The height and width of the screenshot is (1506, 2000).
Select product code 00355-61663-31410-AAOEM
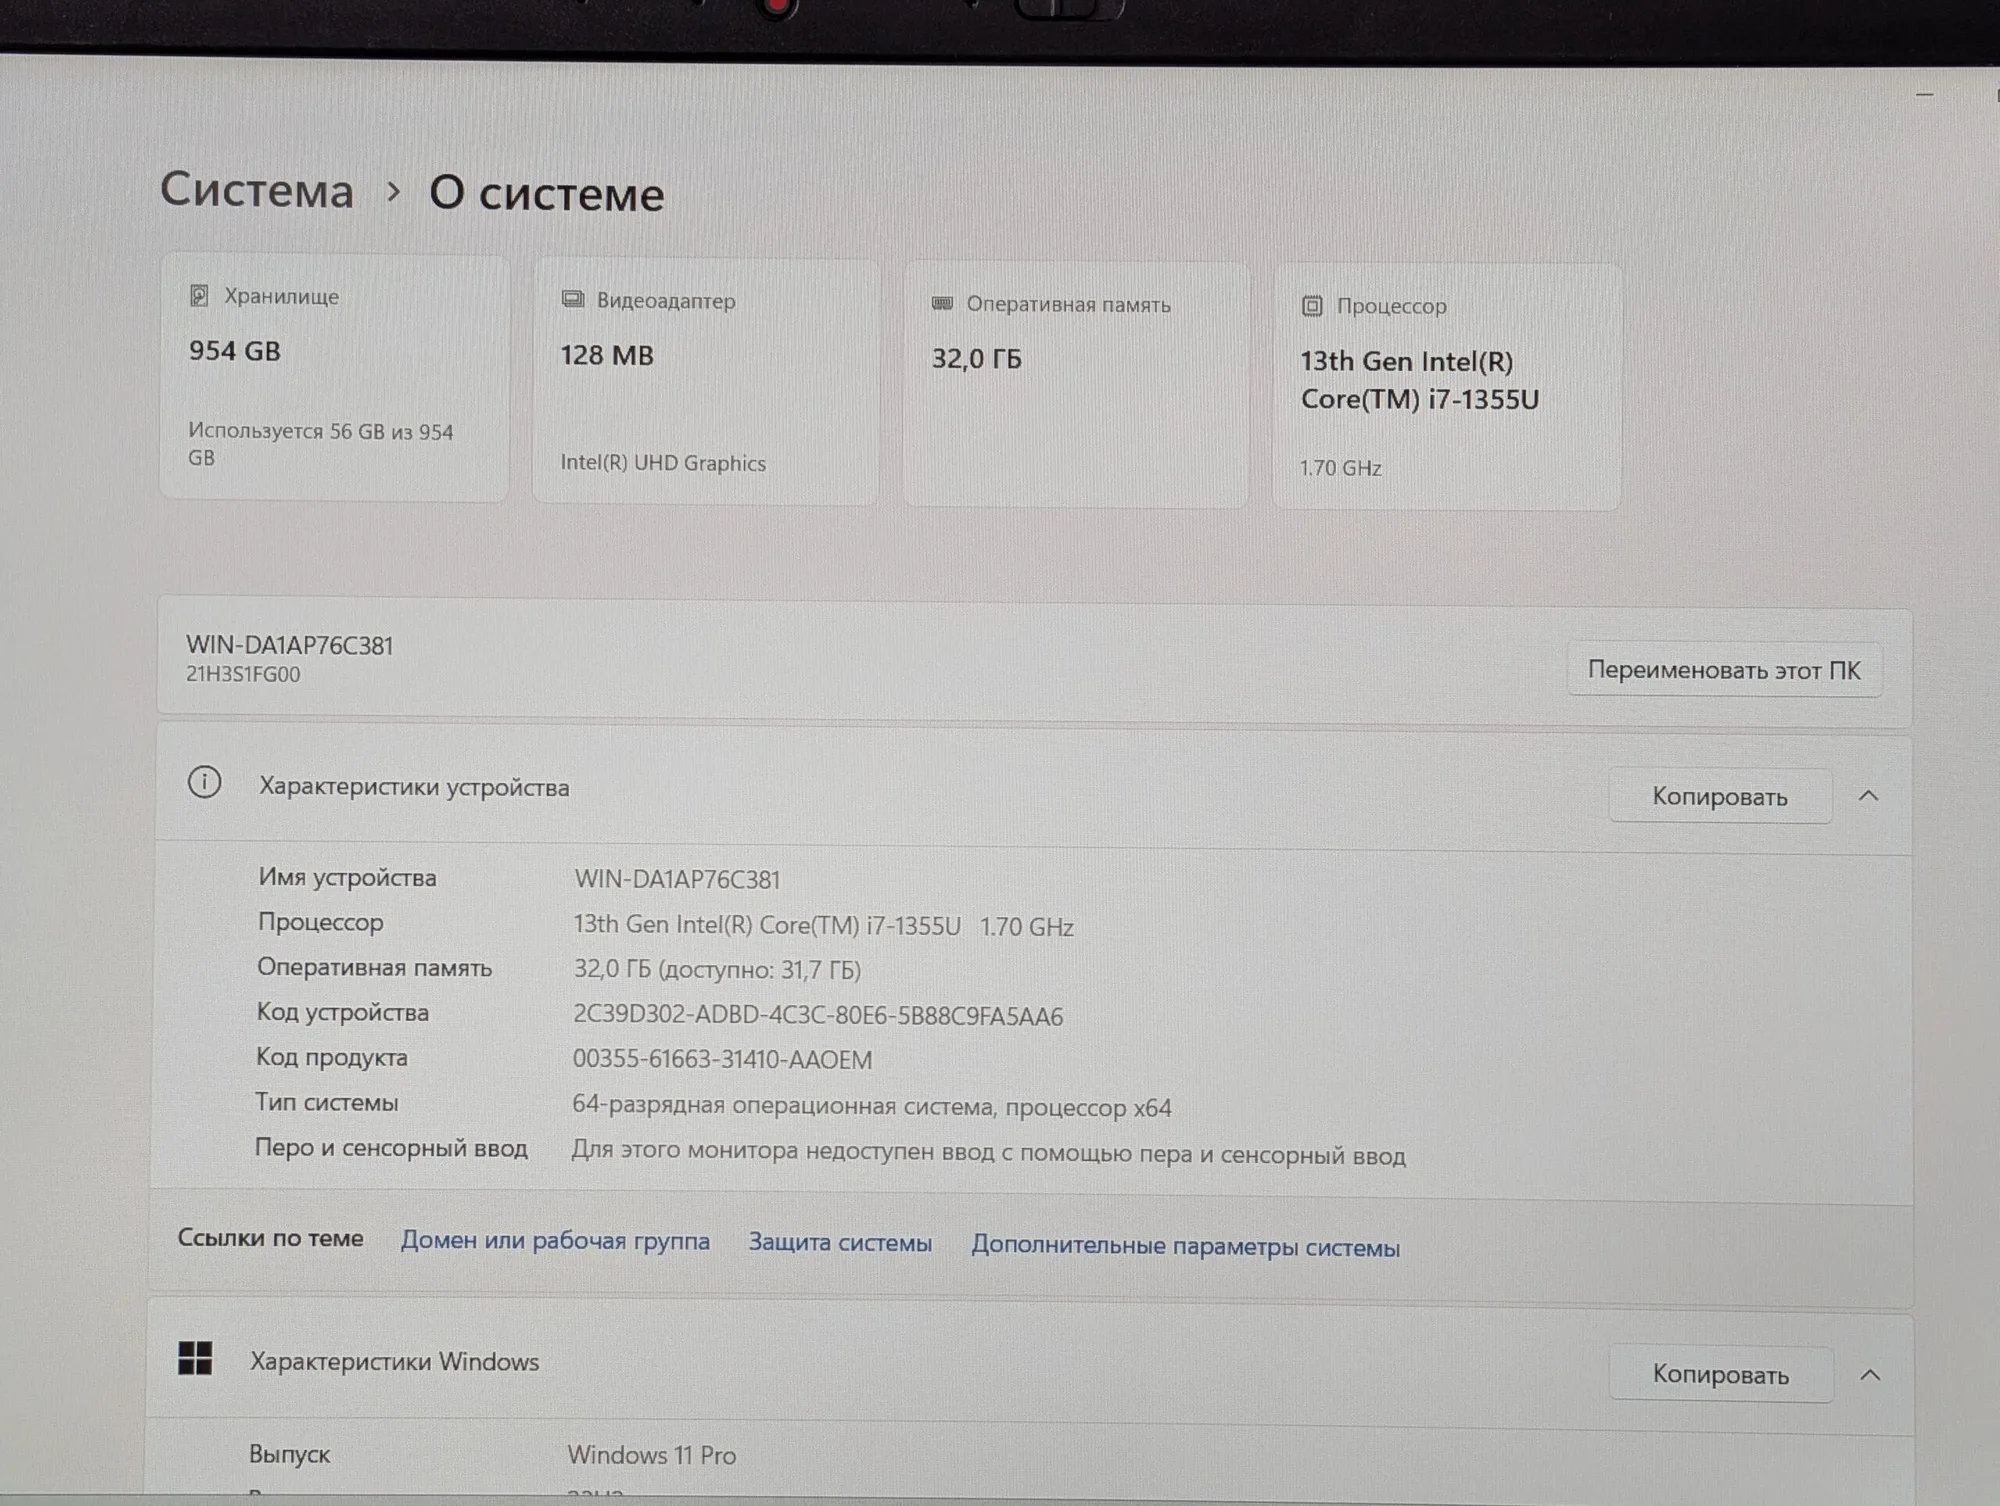tap(722, 1059)
